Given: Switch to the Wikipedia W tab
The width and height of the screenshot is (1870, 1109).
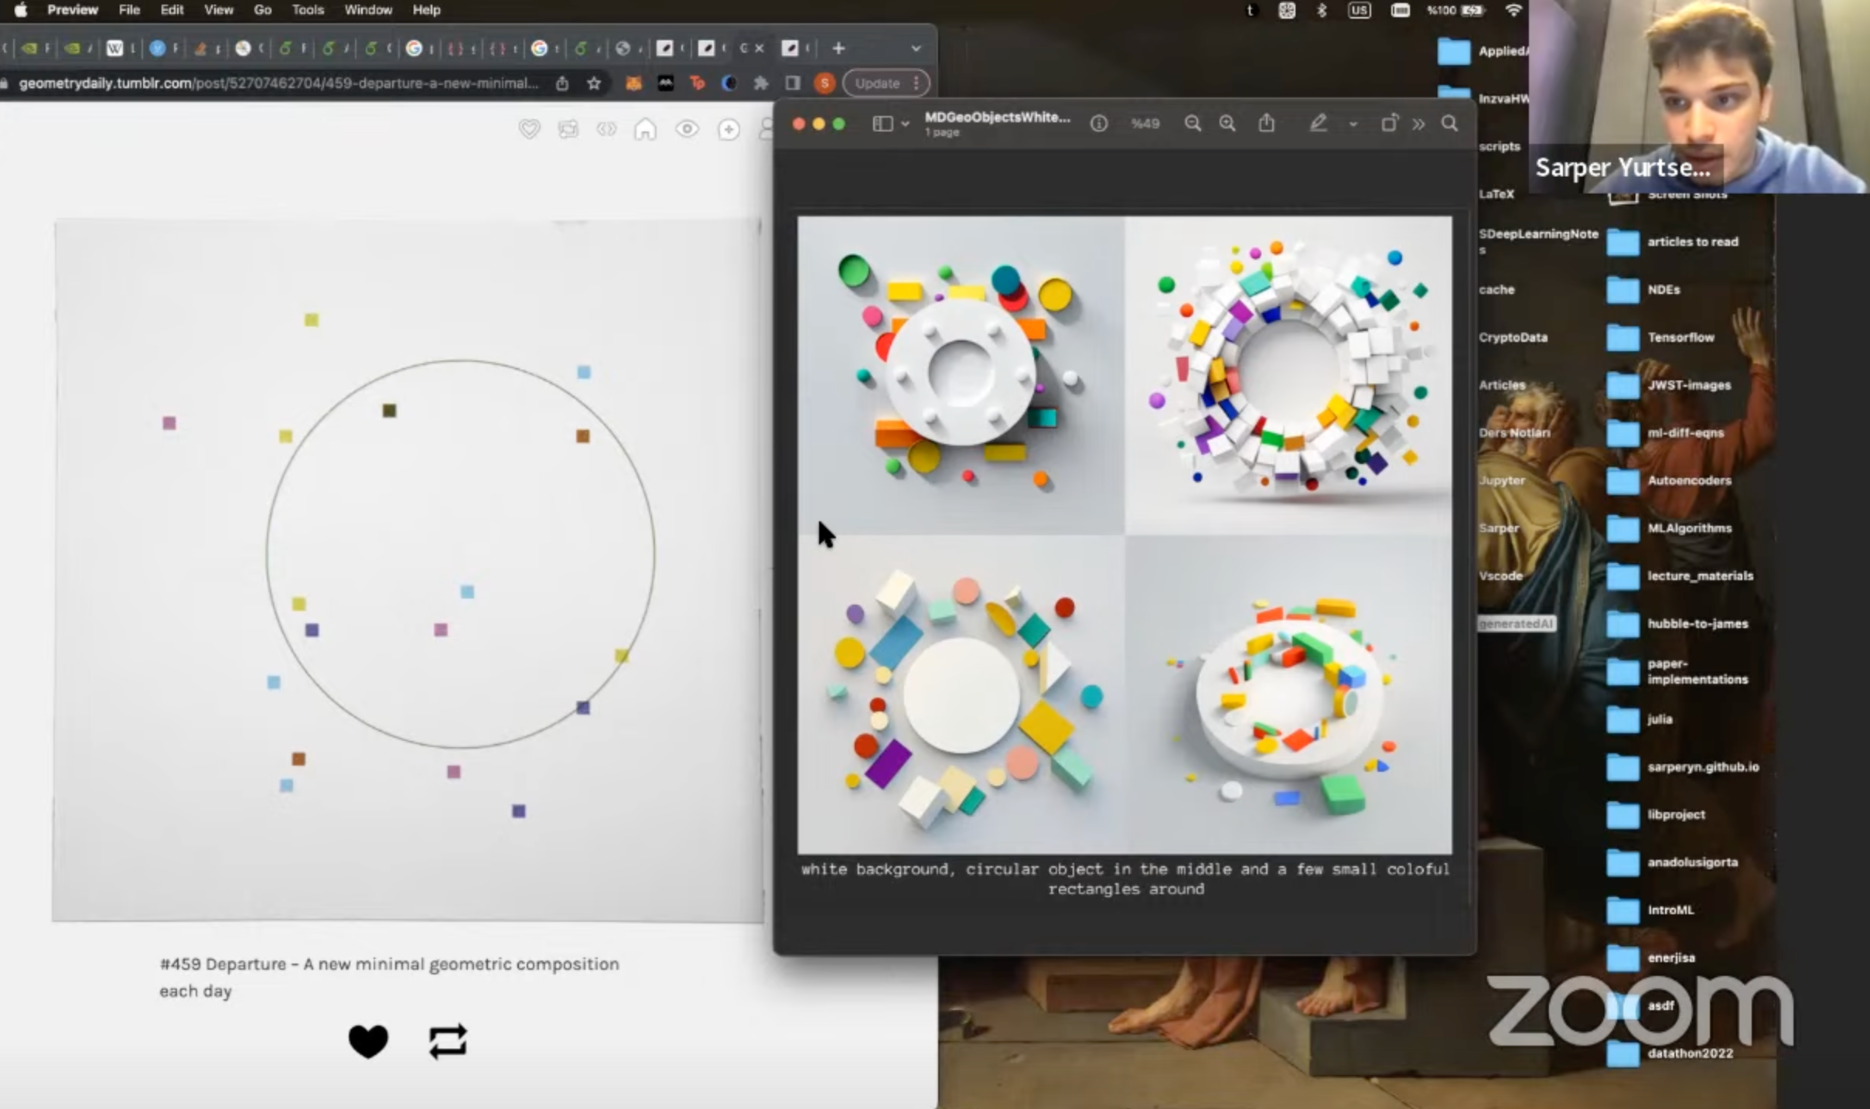Looking at the screenshot, I should tap(115, 48).
